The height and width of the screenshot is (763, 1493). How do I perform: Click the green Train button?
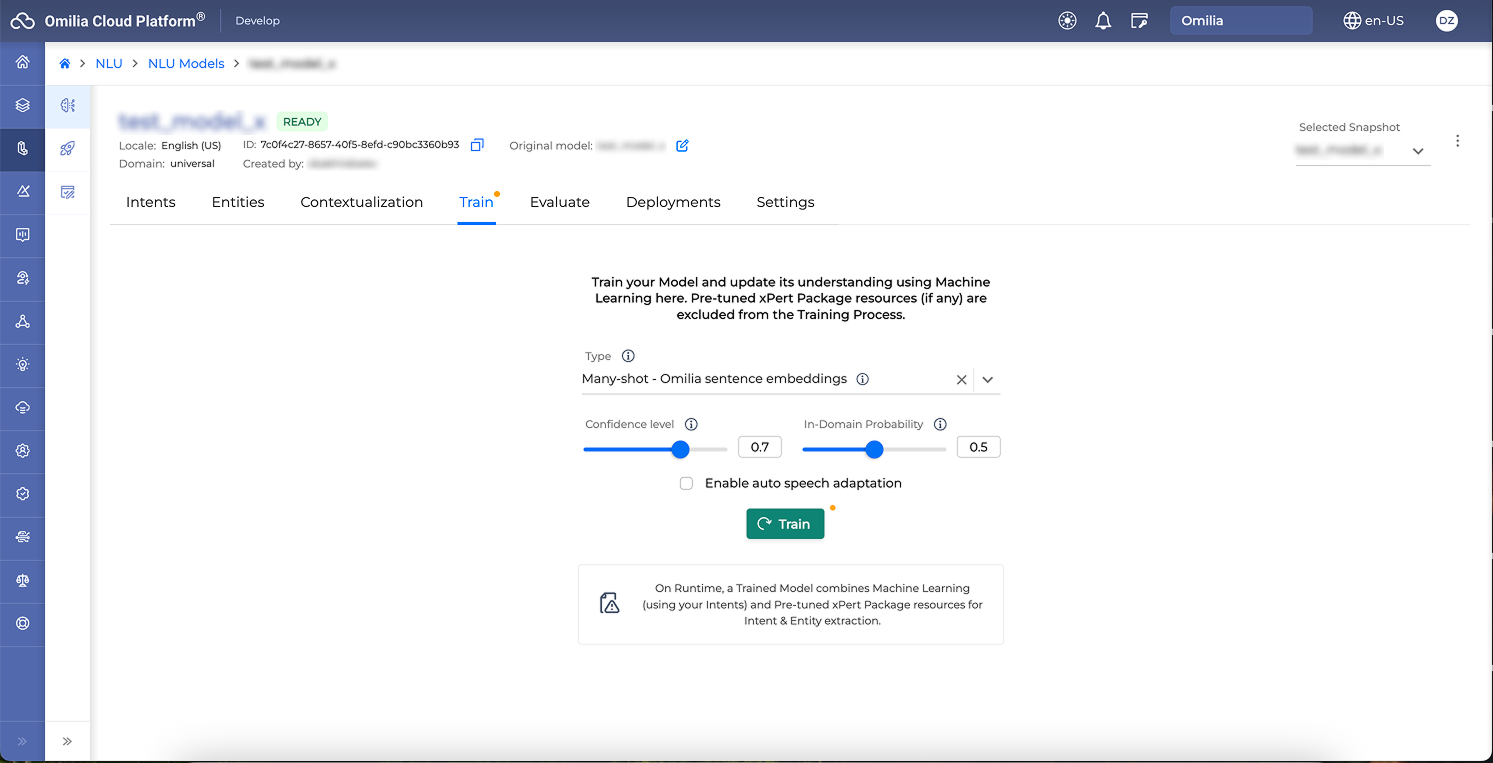pos(785,524)
